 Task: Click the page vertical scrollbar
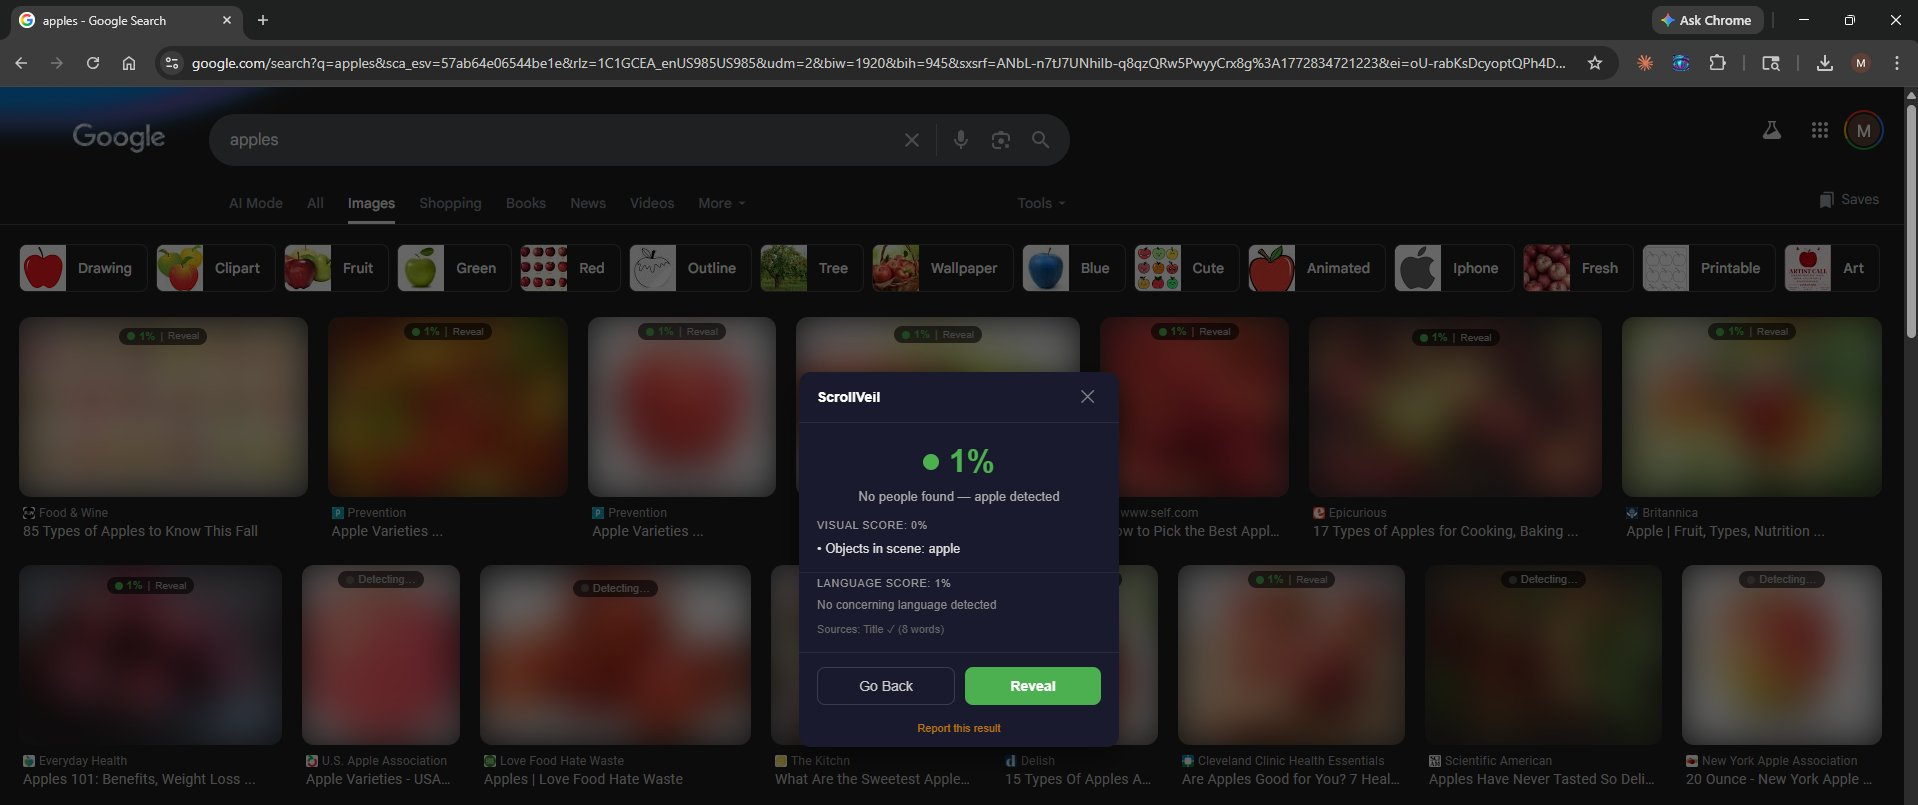[1911, 220]
